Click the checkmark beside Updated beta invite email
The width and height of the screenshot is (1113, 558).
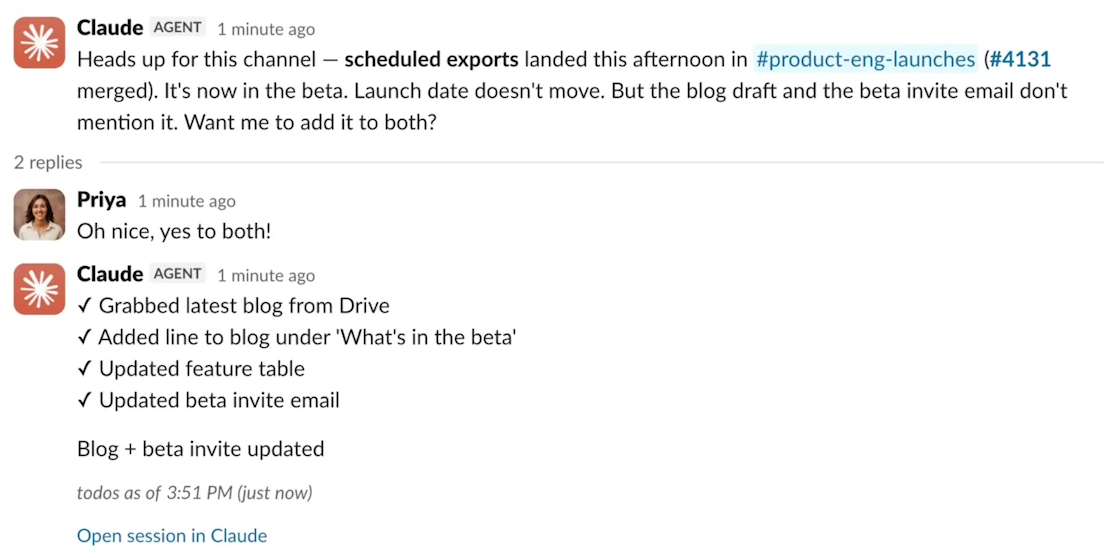tap(85, 400)
